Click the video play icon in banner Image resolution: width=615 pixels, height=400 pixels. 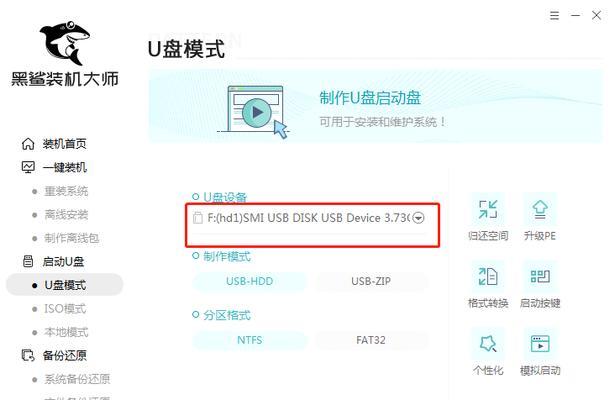click(257, 113)
